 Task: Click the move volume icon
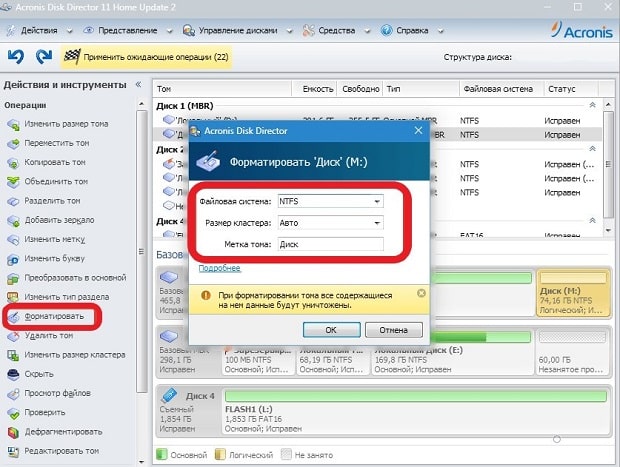click(x=13, y=144)
